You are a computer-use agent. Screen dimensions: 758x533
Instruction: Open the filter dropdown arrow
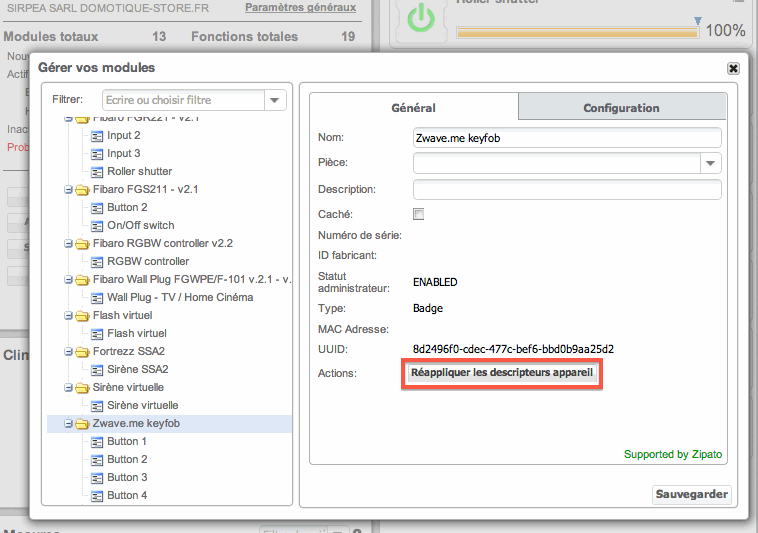coord(275,100)
